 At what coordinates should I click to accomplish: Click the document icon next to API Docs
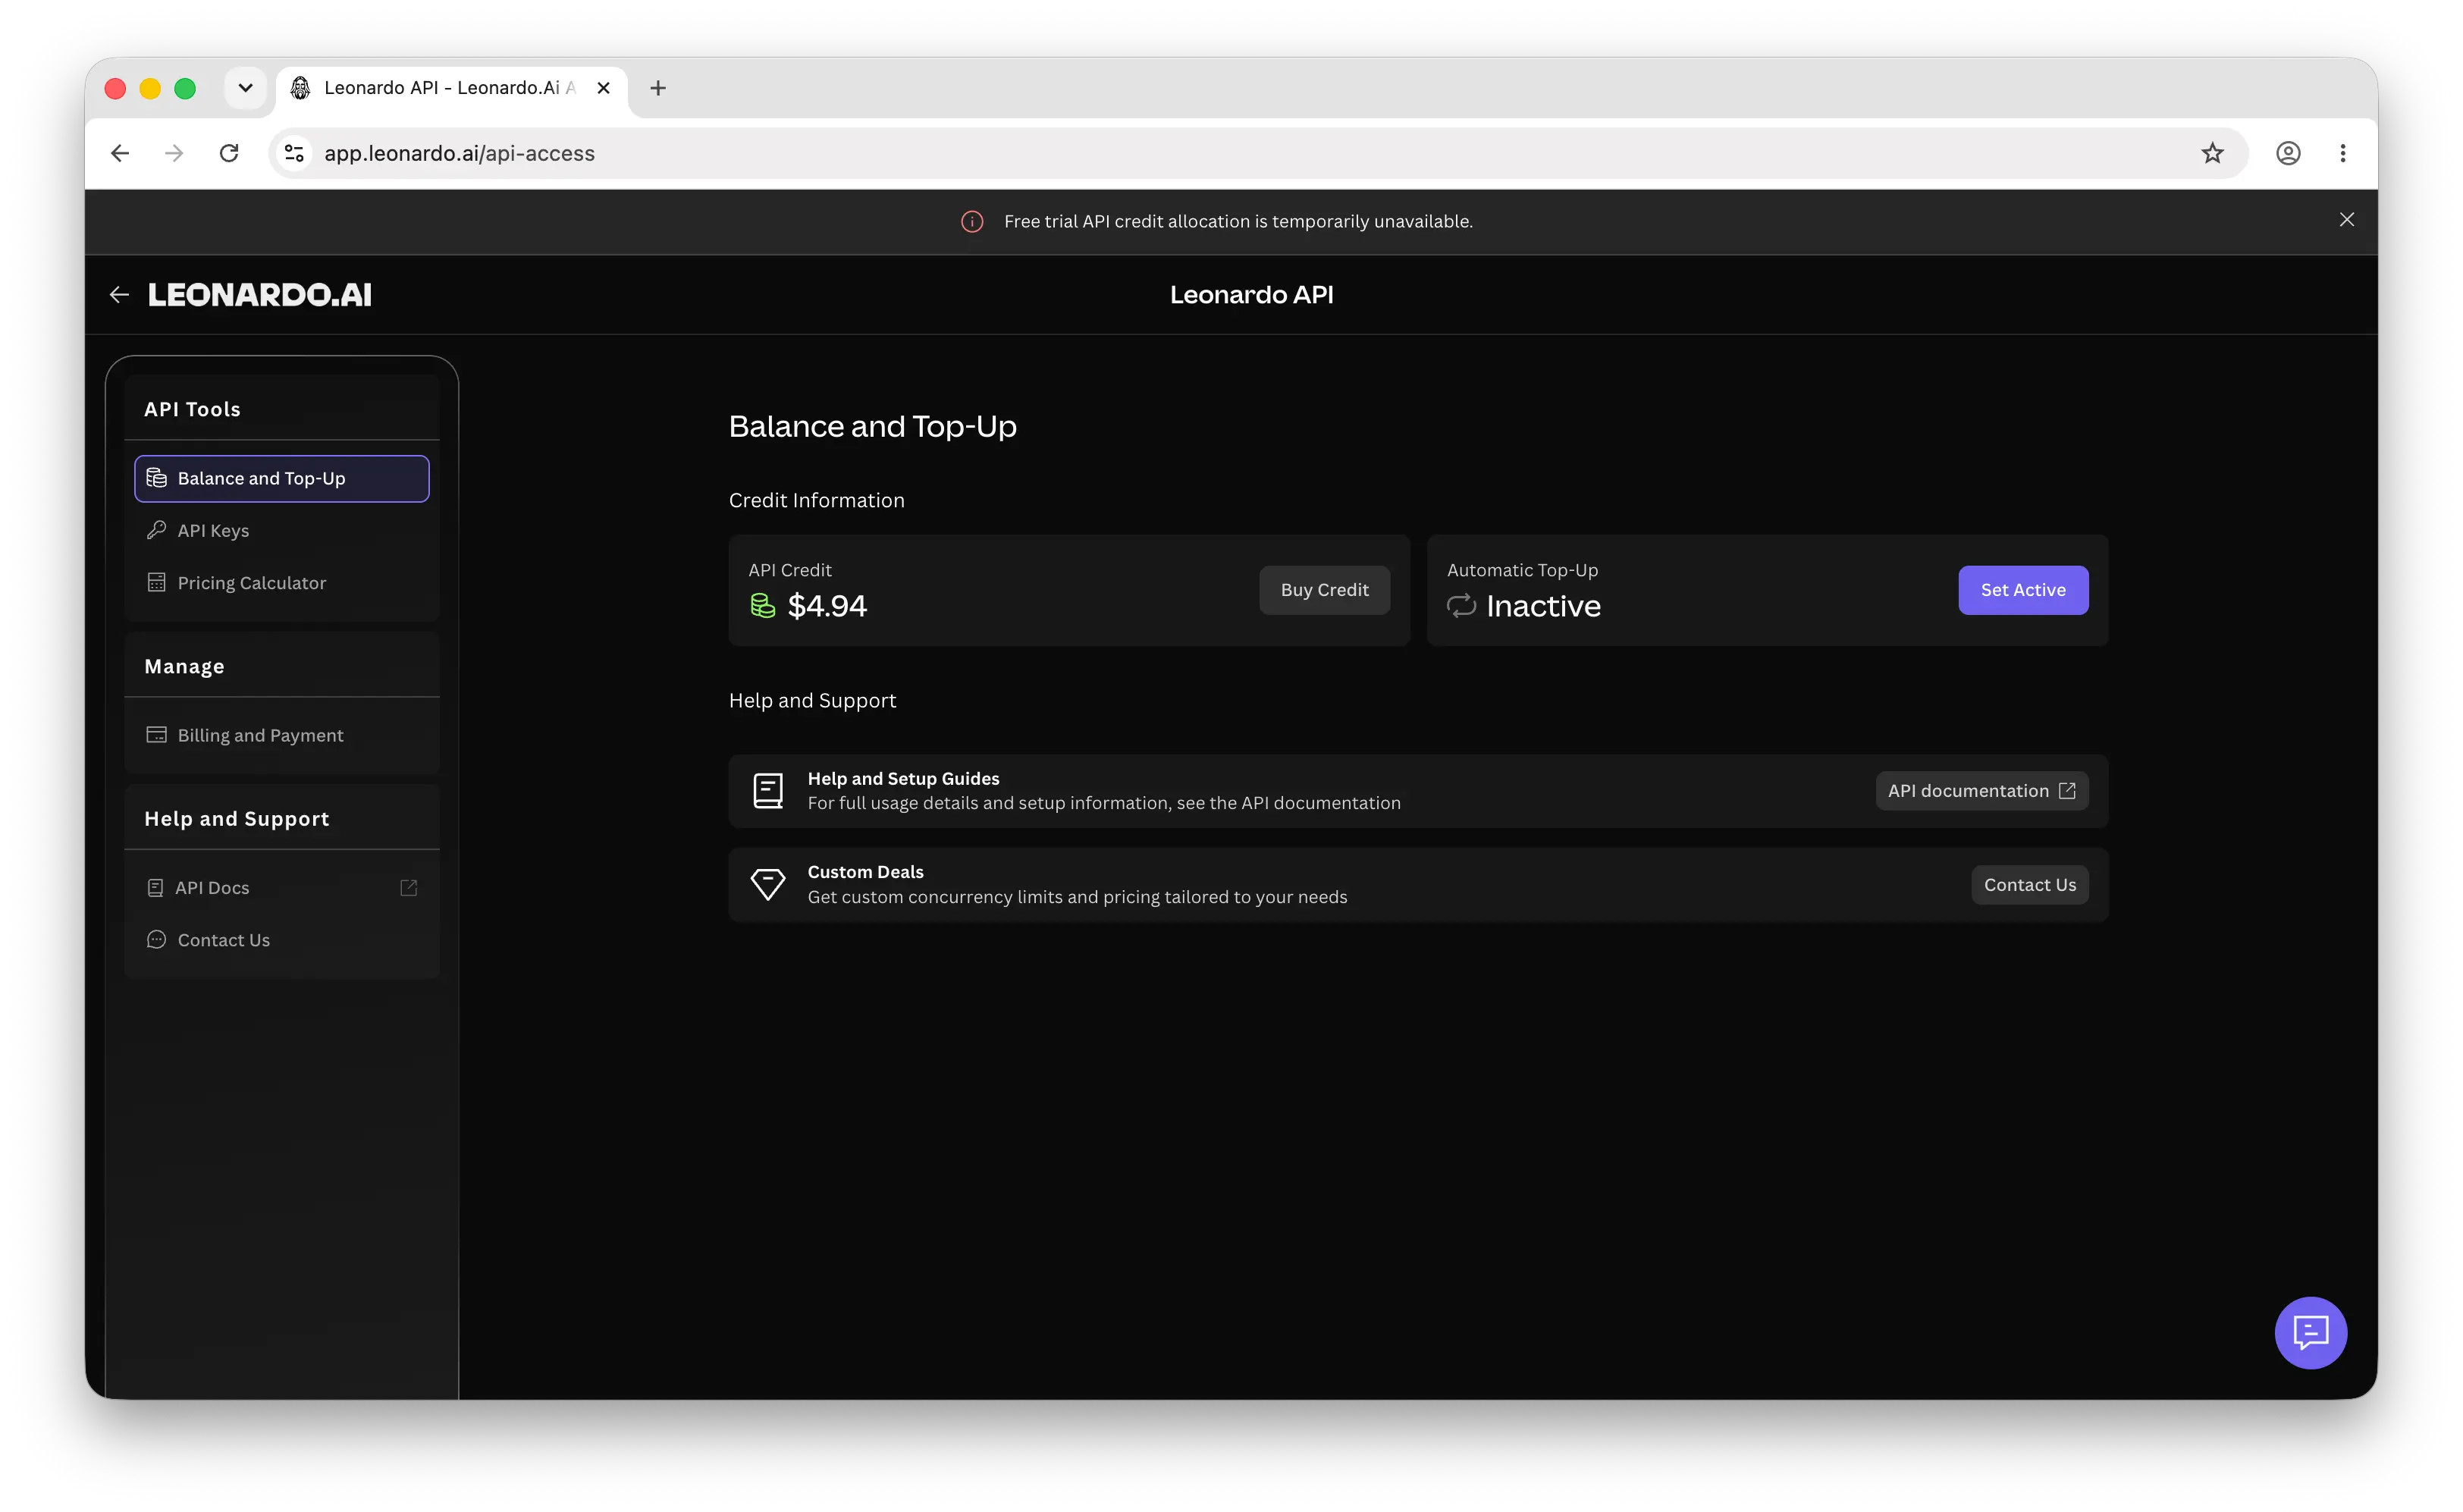[x=155, y=887]
